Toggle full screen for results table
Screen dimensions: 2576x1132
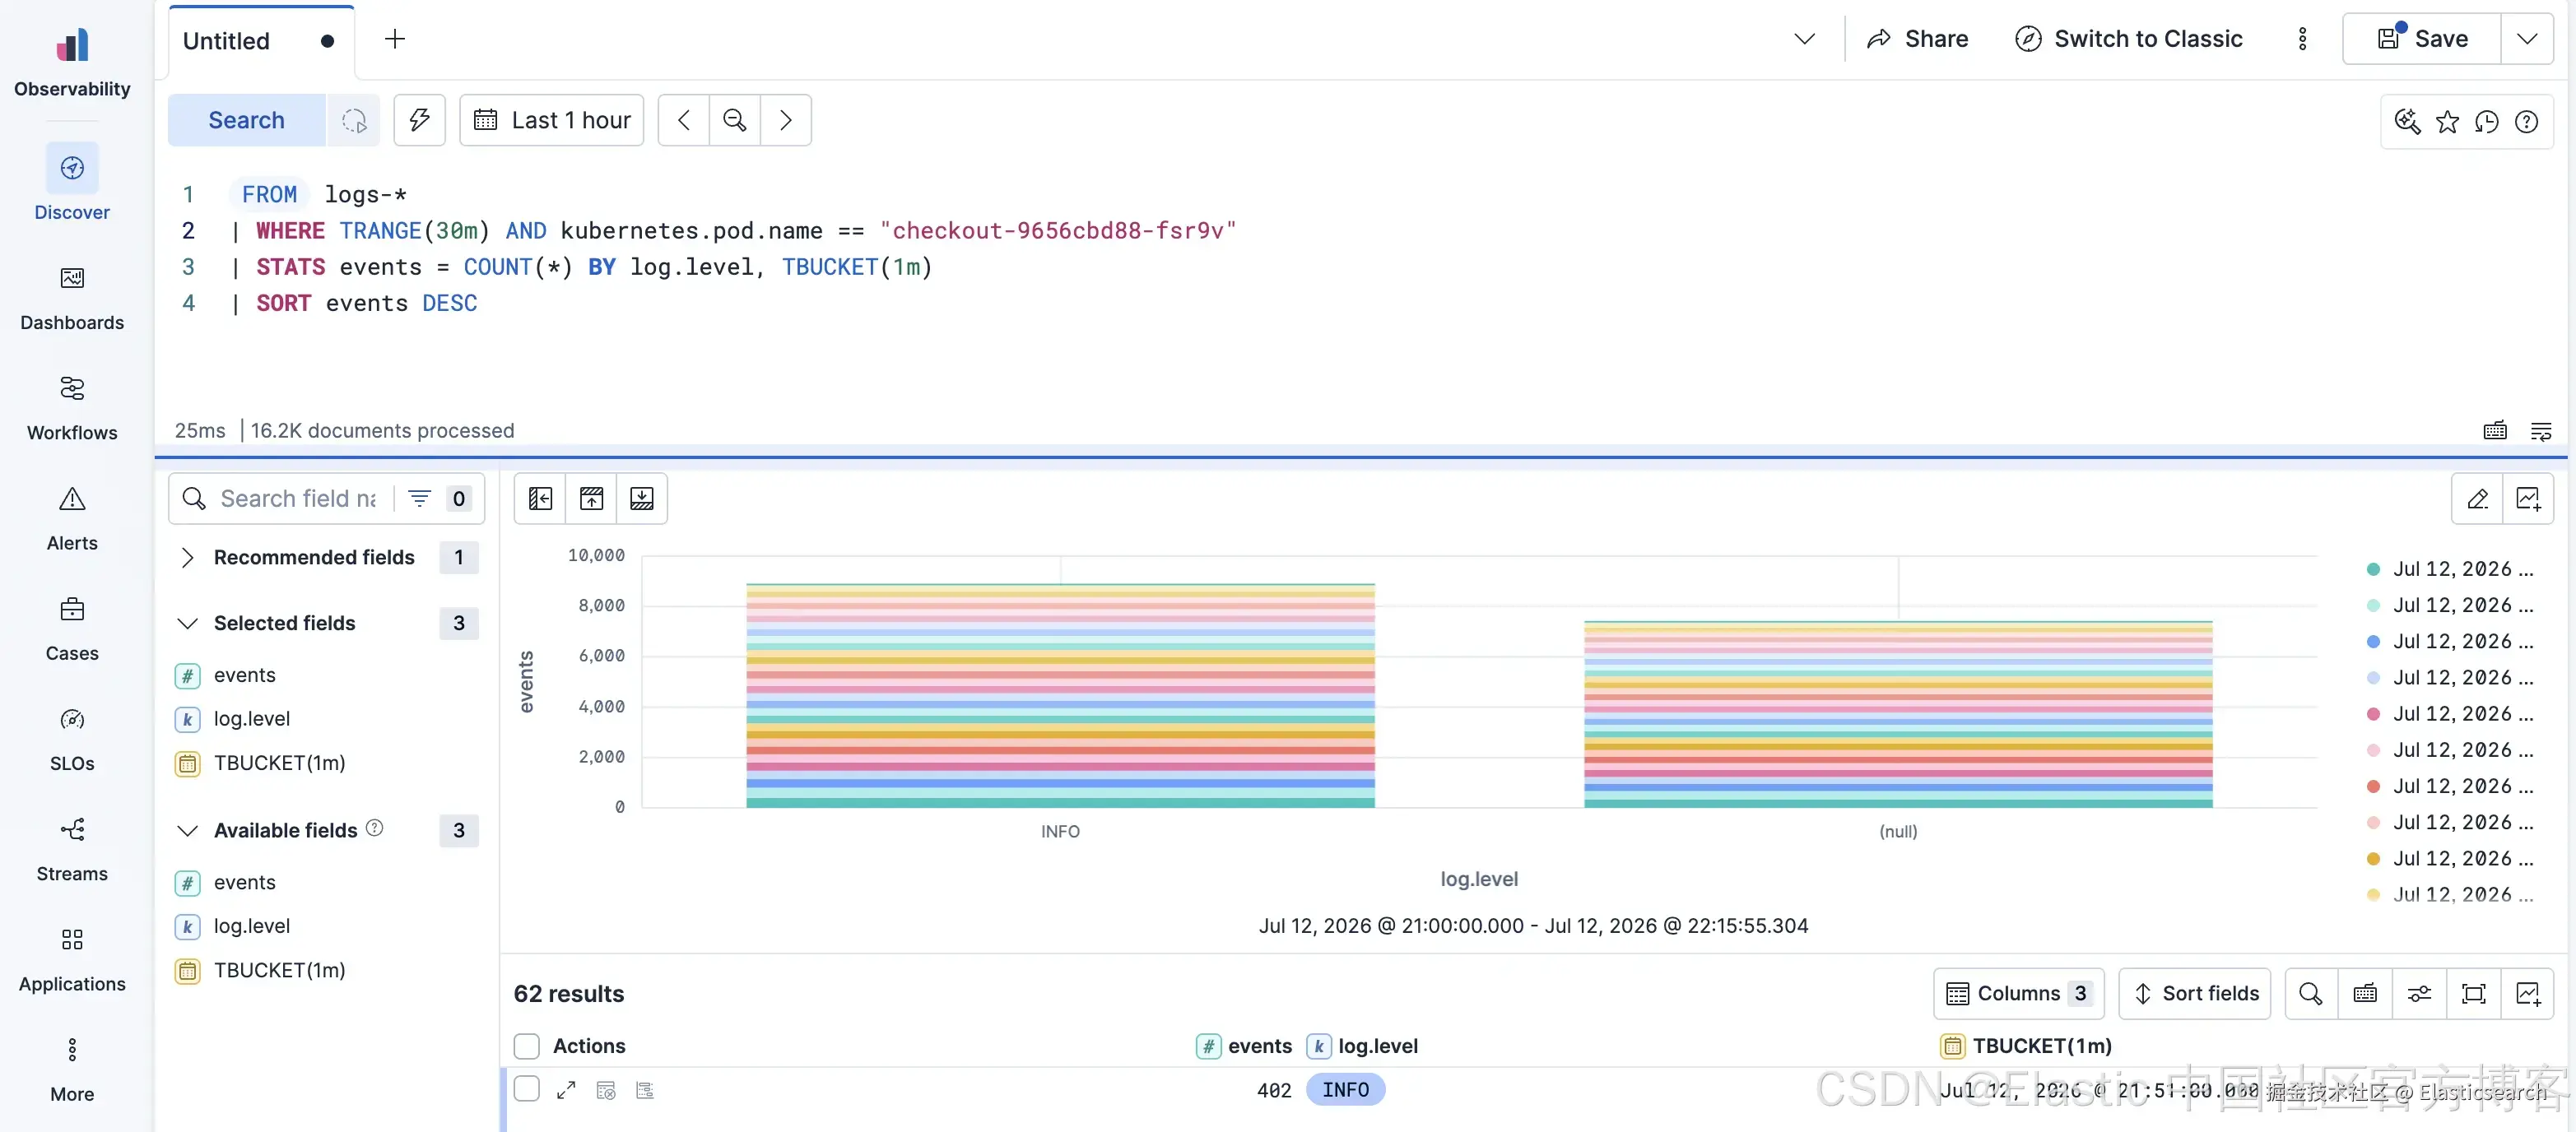[2473, 993]
